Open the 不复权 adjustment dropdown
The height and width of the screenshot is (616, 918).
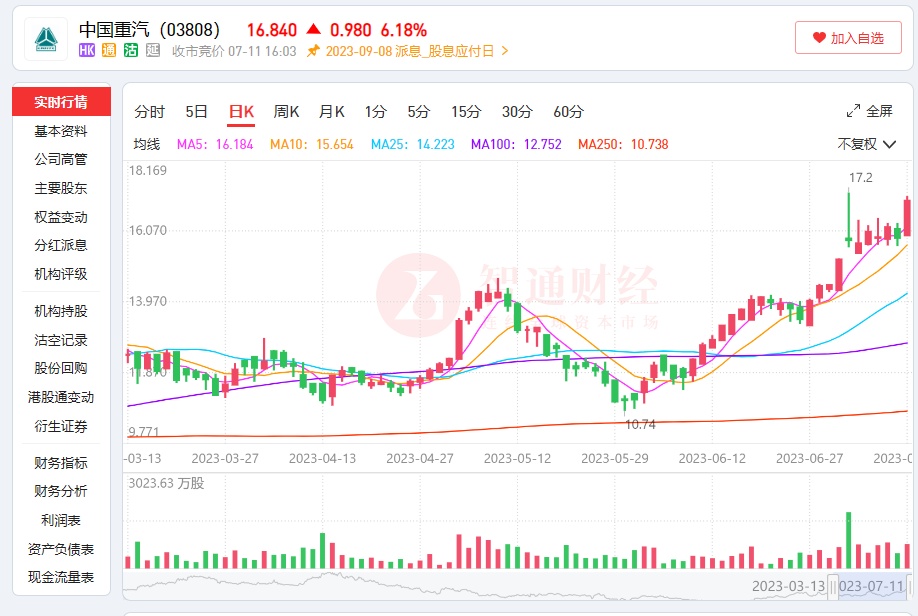(866, 144)
